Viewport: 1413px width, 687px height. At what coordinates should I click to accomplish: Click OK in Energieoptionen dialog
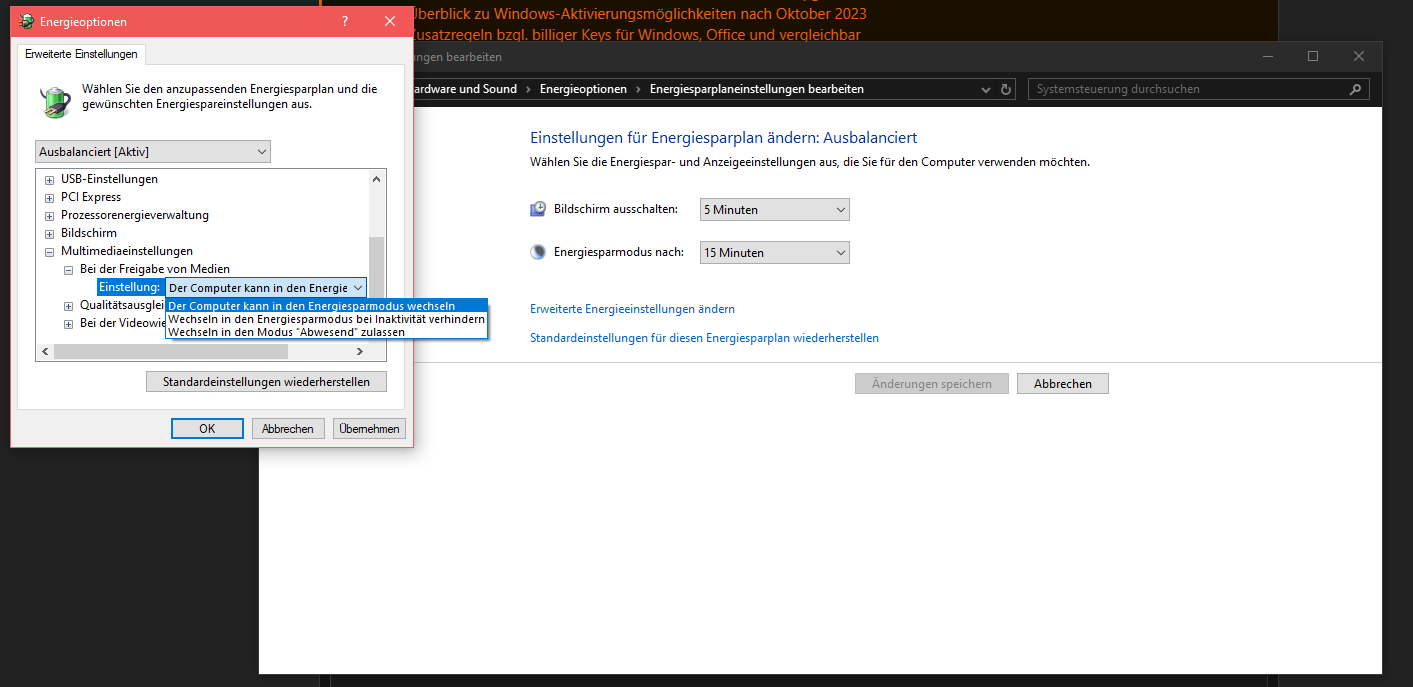coord(207,428)
